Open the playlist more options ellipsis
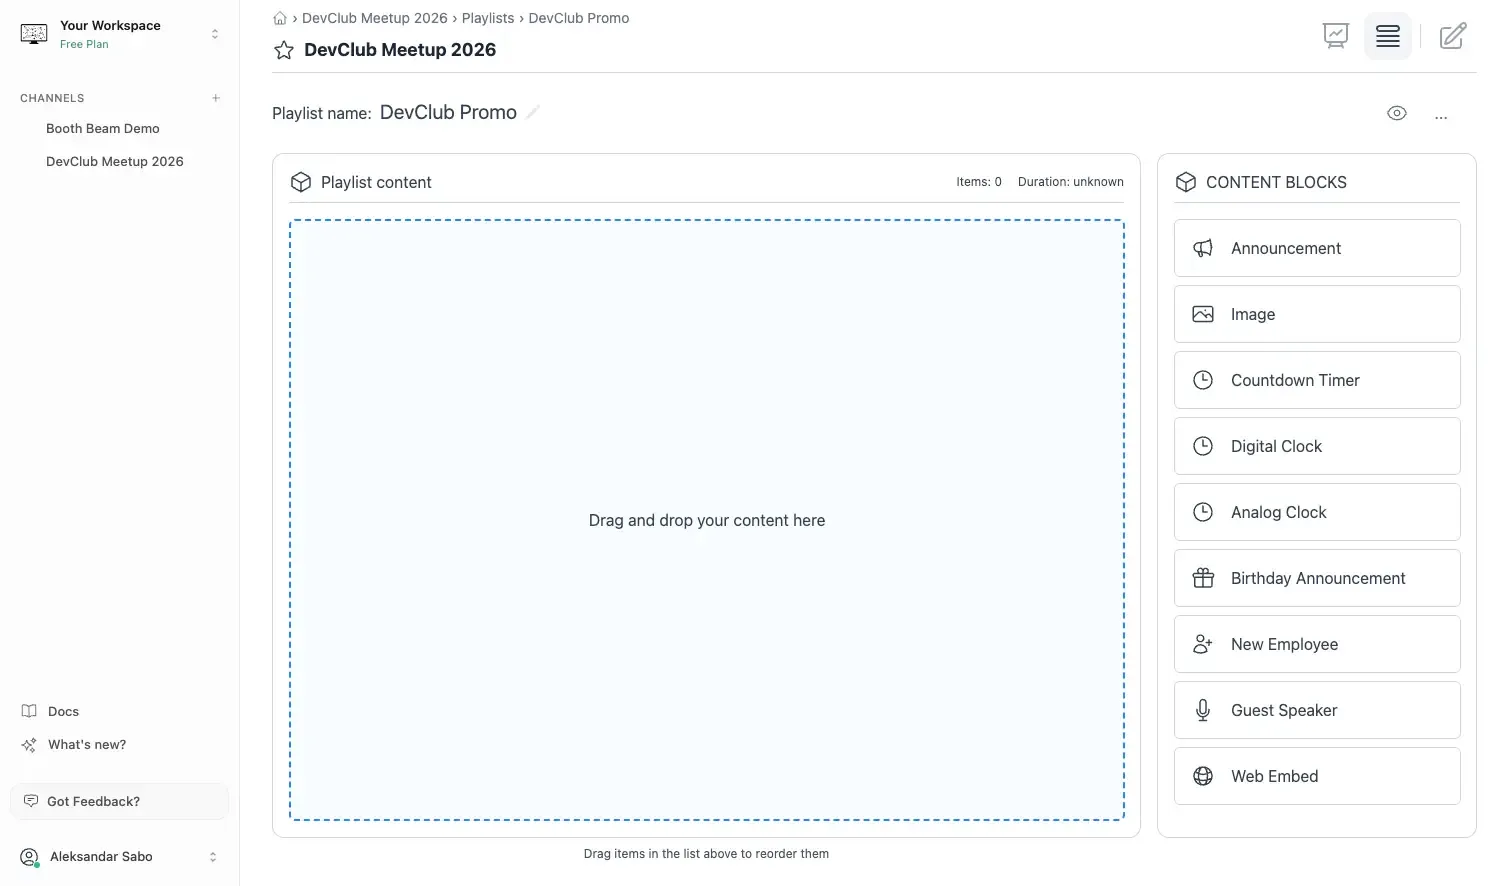 pos(1441,116)
